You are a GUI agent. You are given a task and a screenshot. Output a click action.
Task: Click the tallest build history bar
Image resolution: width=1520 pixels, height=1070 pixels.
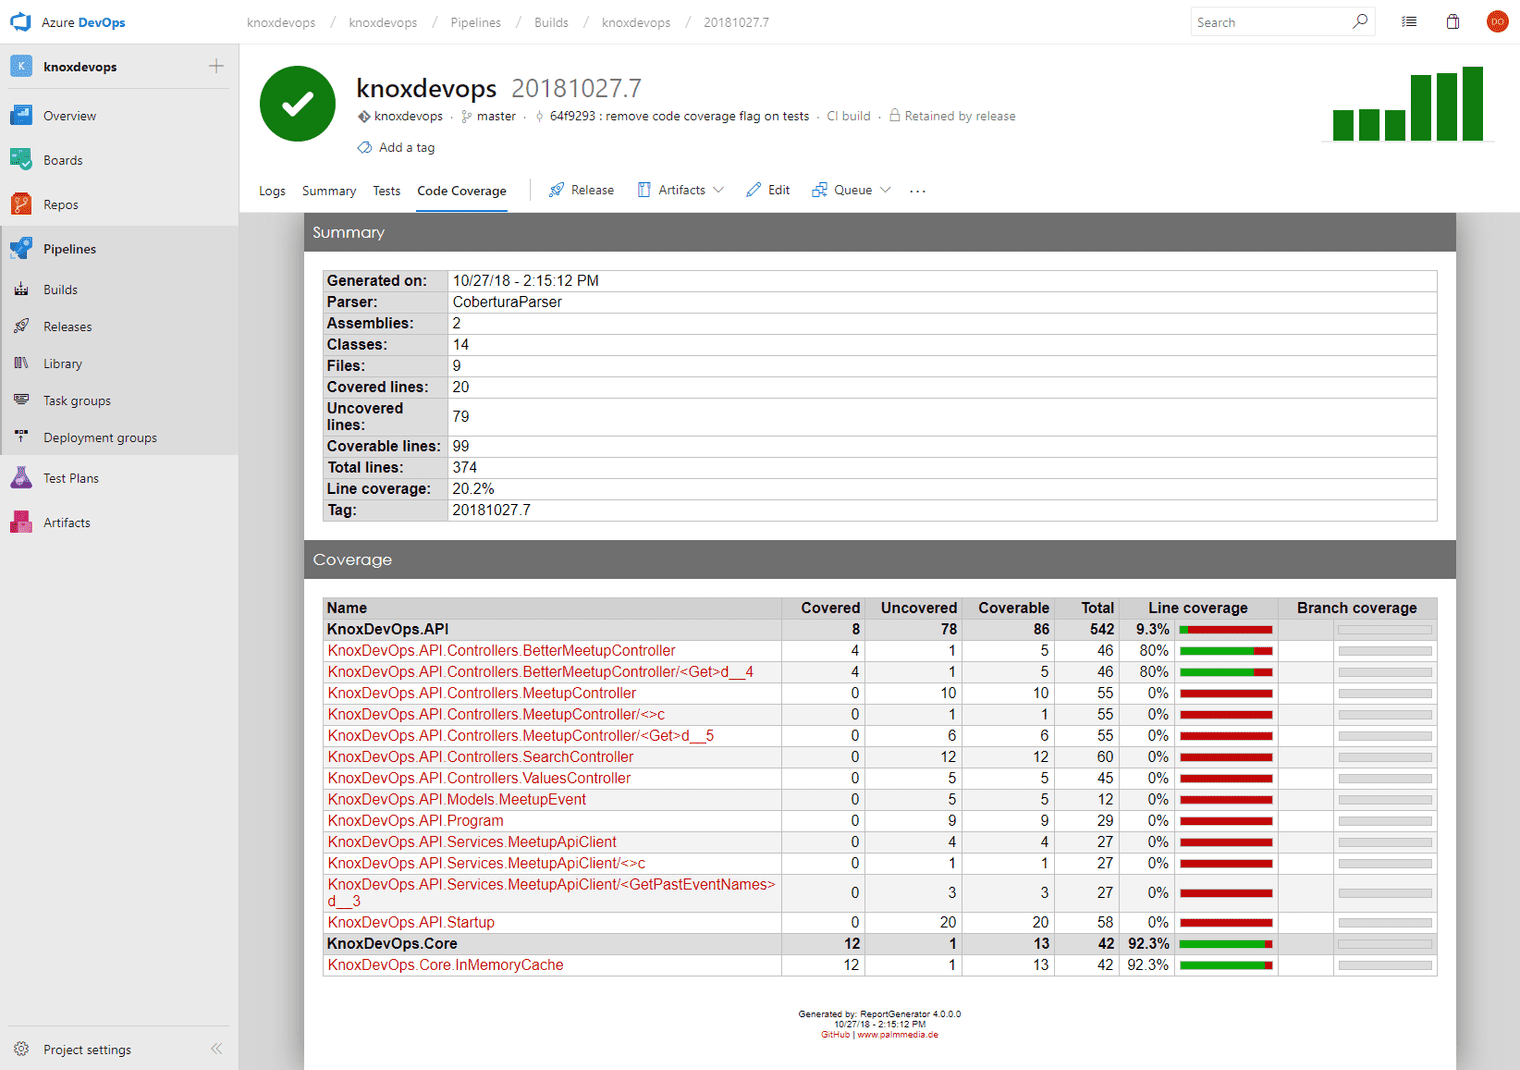click(1472, 104)
